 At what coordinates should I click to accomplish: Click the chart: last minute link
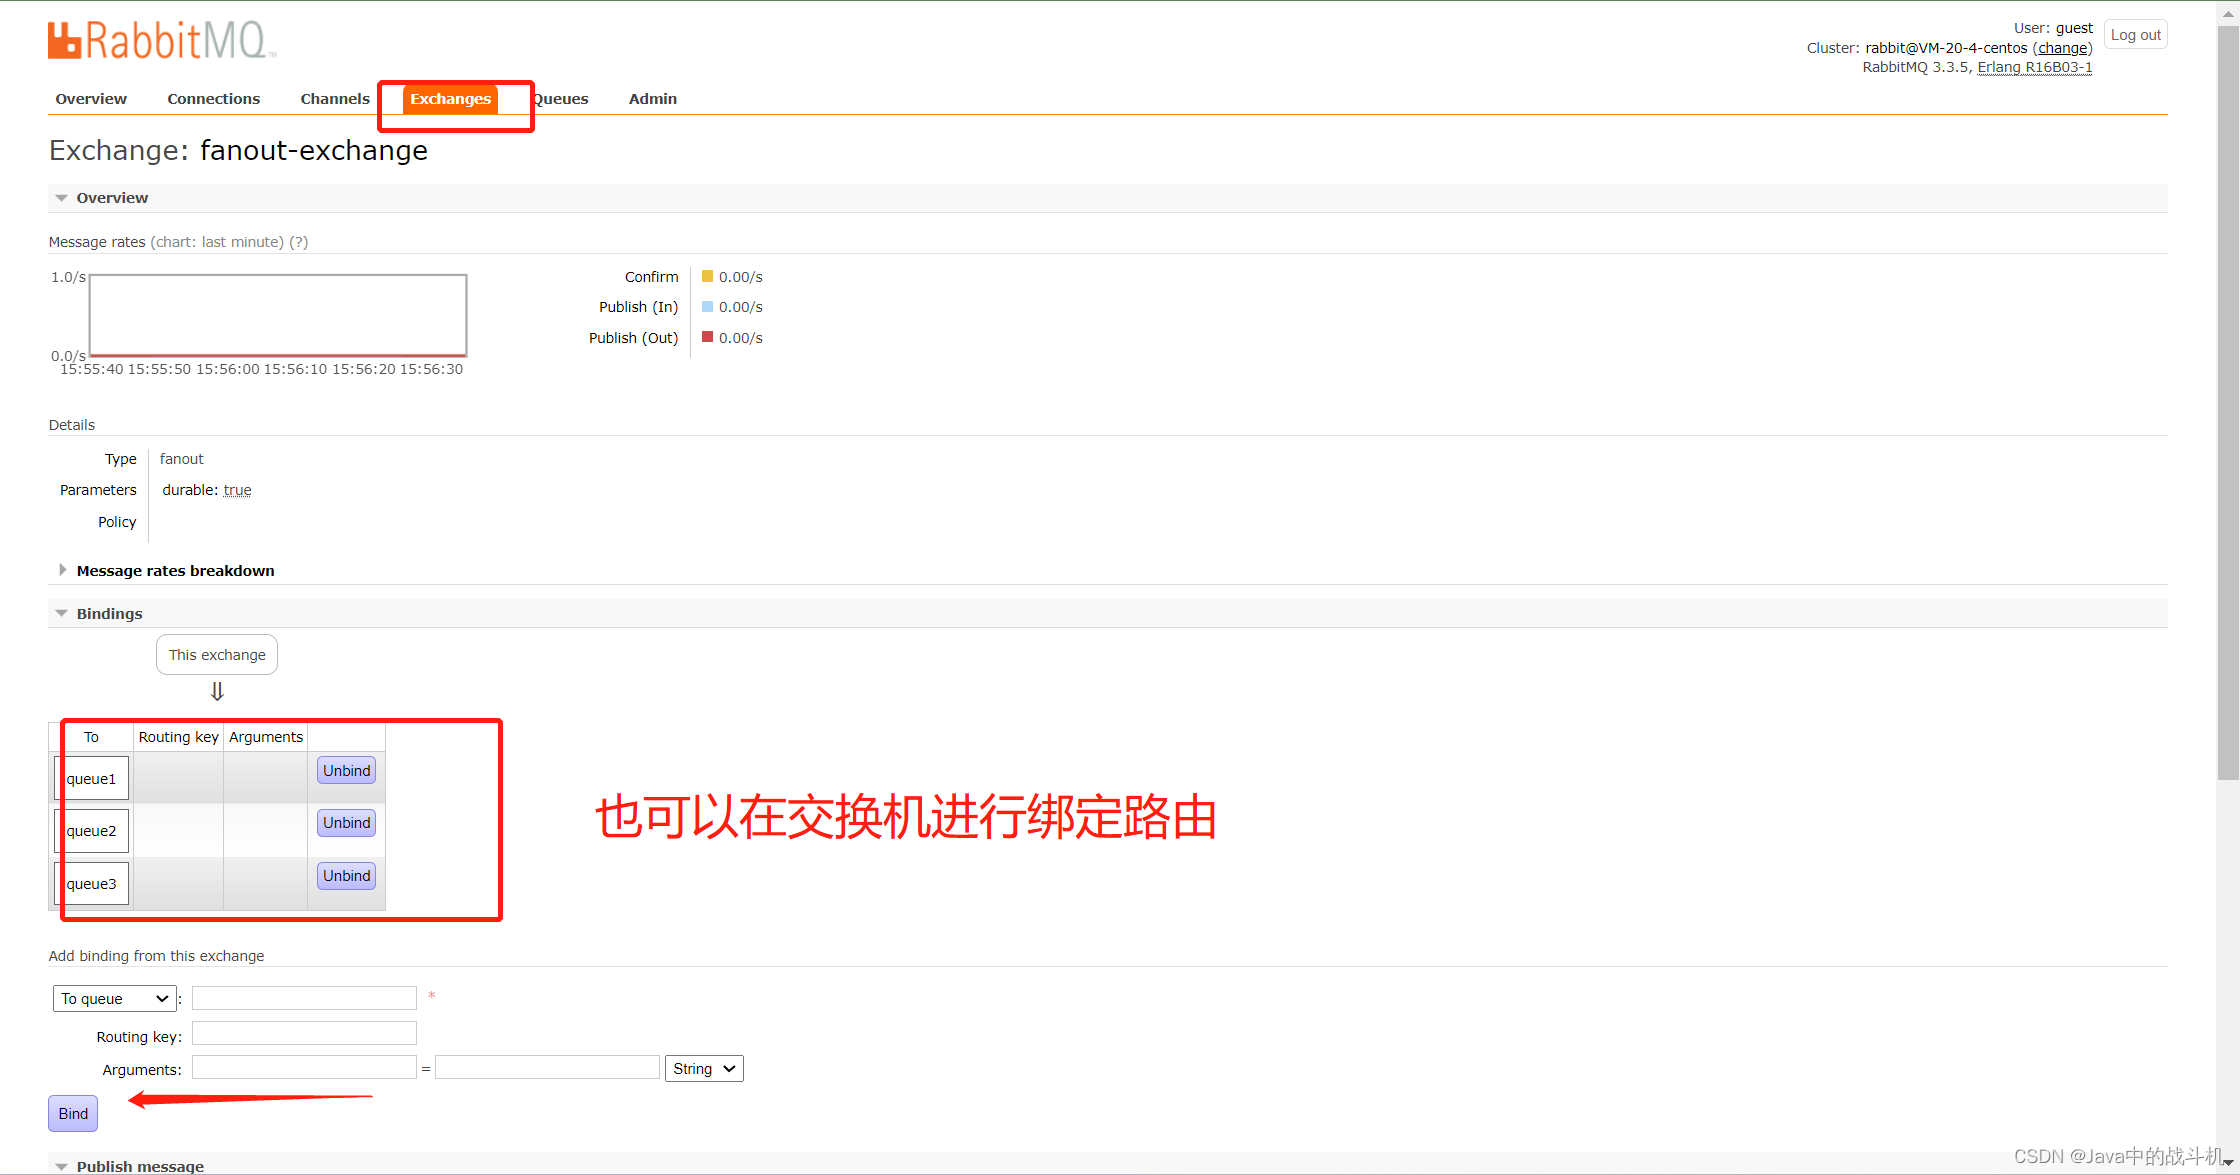pyautogui.click(x=217, y=242)
